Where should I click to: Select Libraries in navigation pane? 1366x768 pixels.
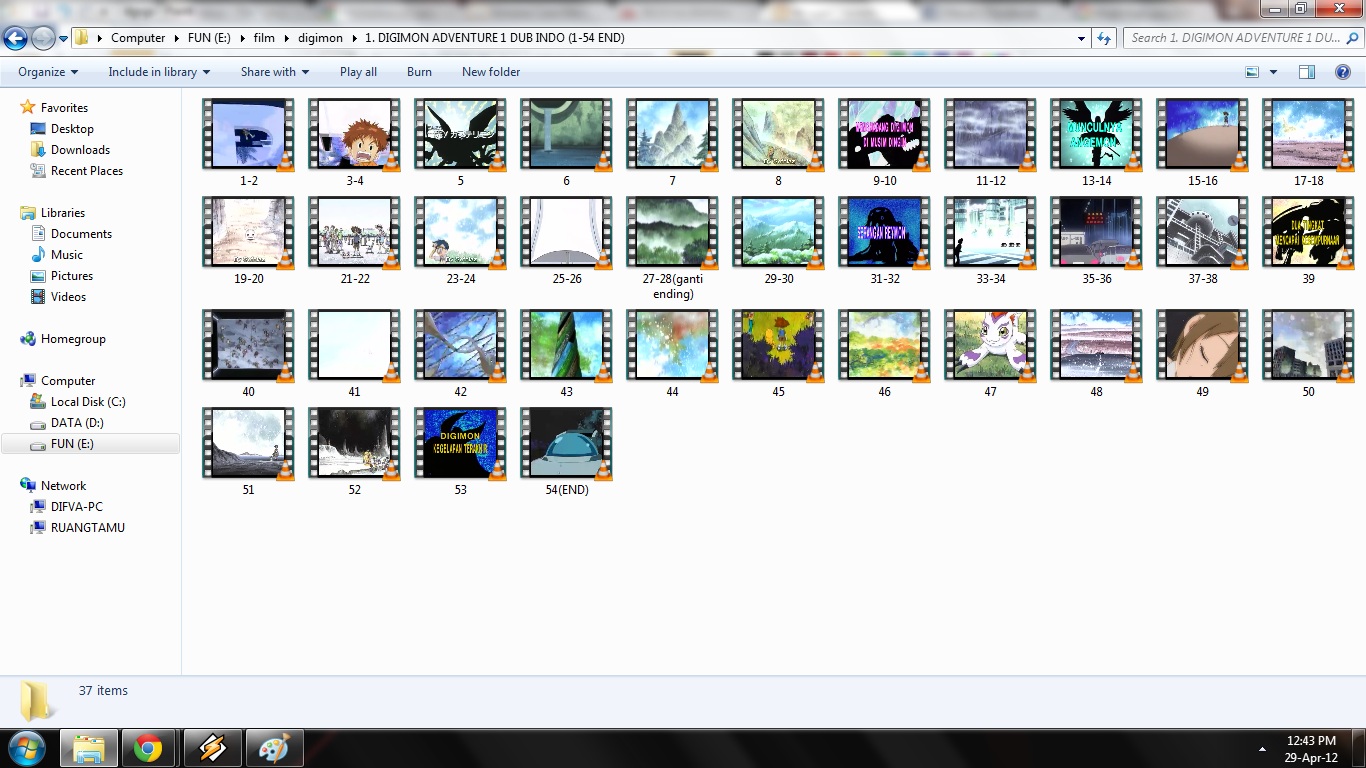tap(63, 213)
